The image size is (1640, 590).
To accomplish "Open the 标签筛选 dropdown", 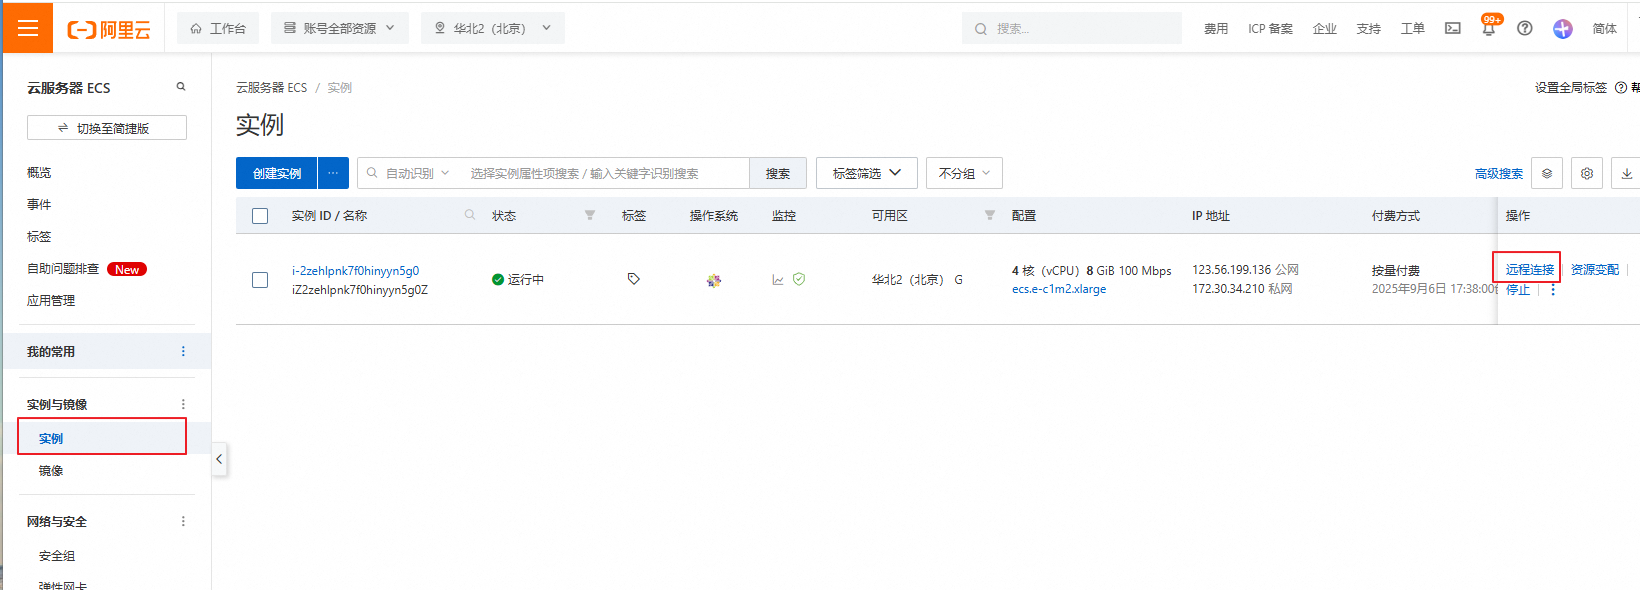I will pos(867,173).
